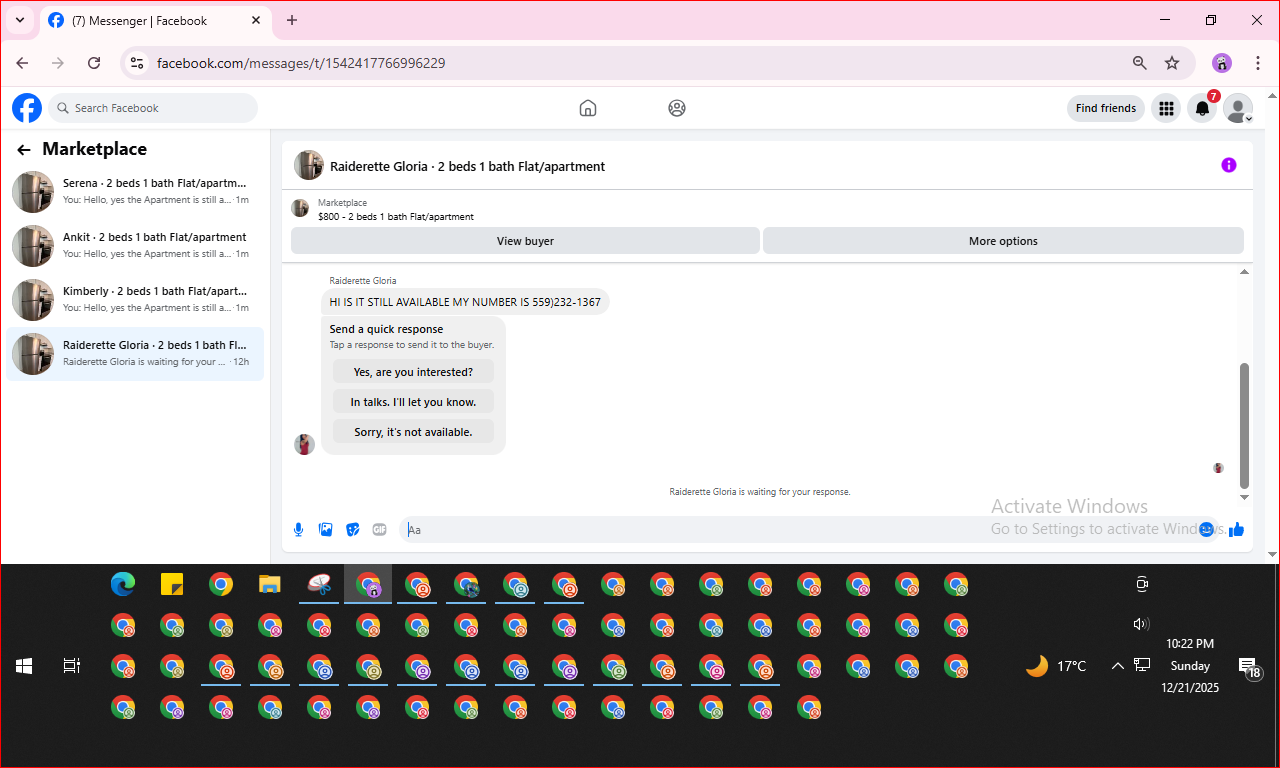Focus the Search Facebook field
1280x768 pixels.
152,108
